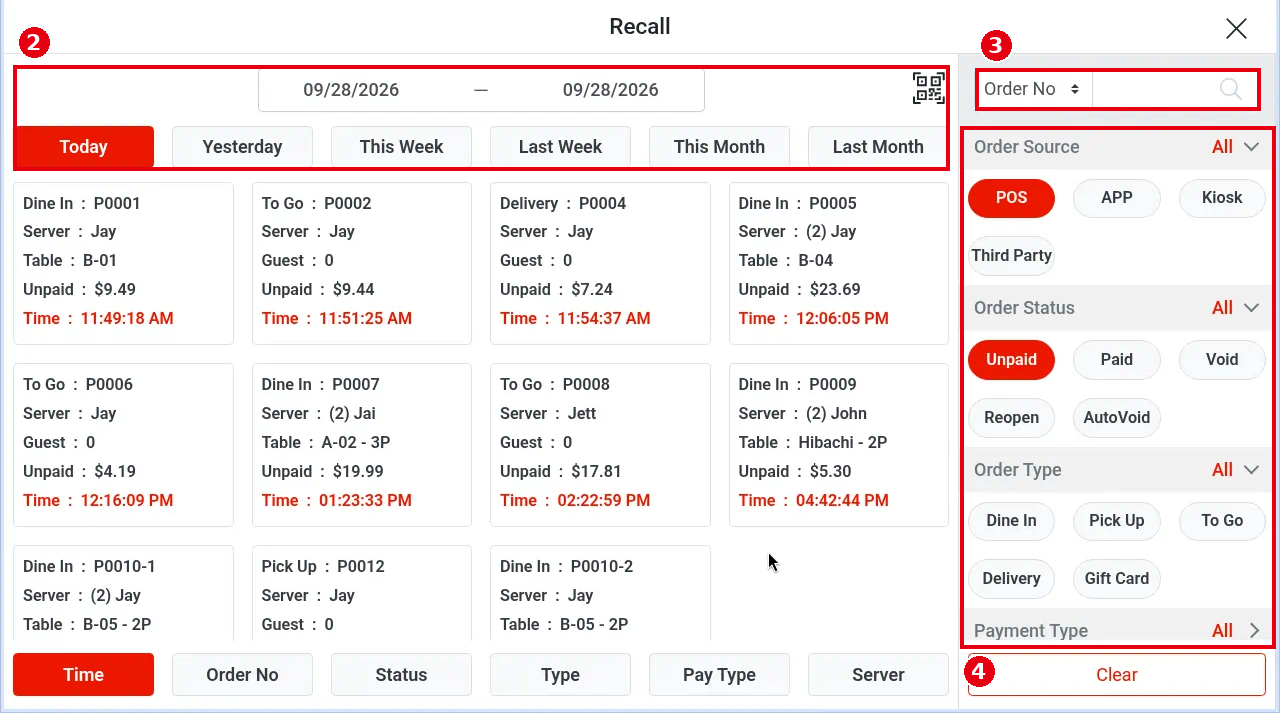Image resolution: width=1280 pixels, height=713 pixels.
Task: Open the Order No search type dropdown
Action: [1033, 89]
